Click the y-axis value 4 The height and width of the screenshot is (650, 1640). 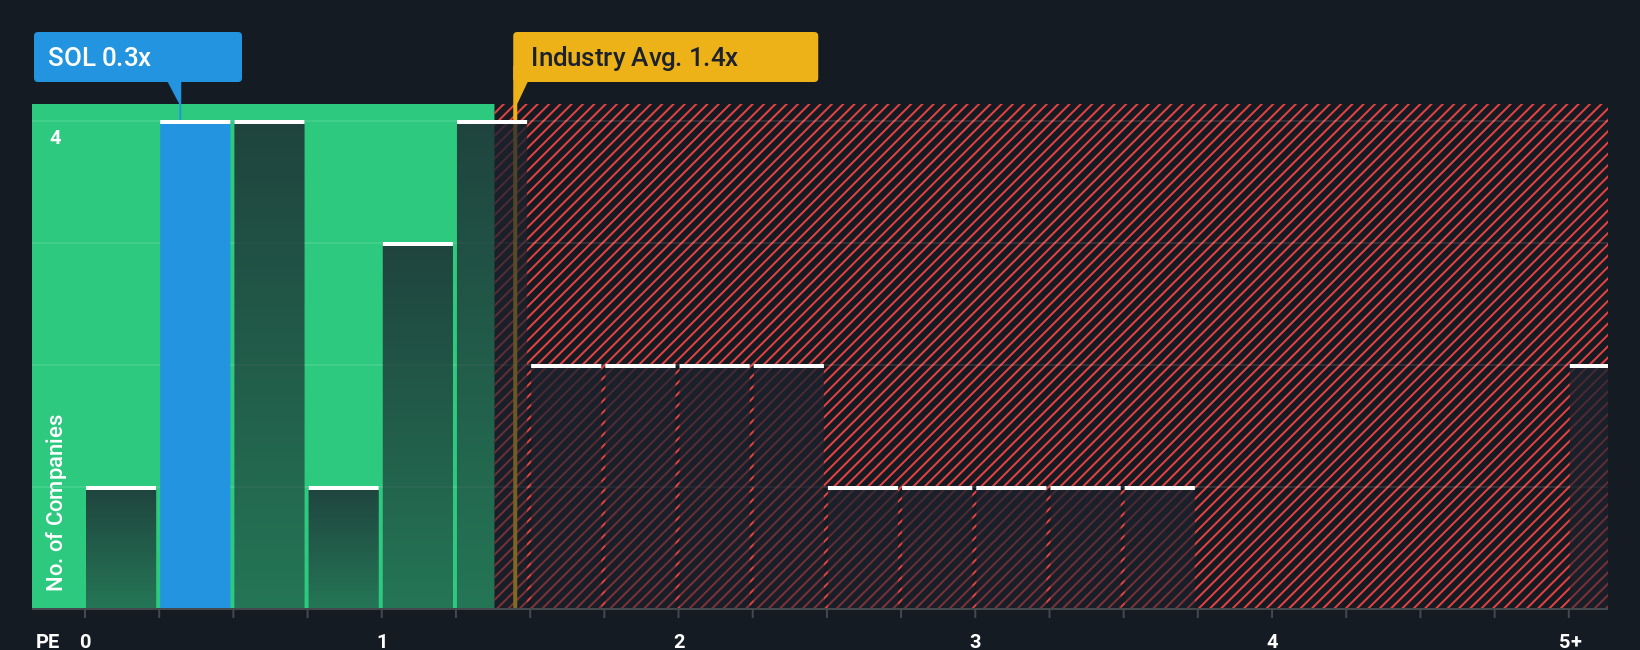point(56,137)
